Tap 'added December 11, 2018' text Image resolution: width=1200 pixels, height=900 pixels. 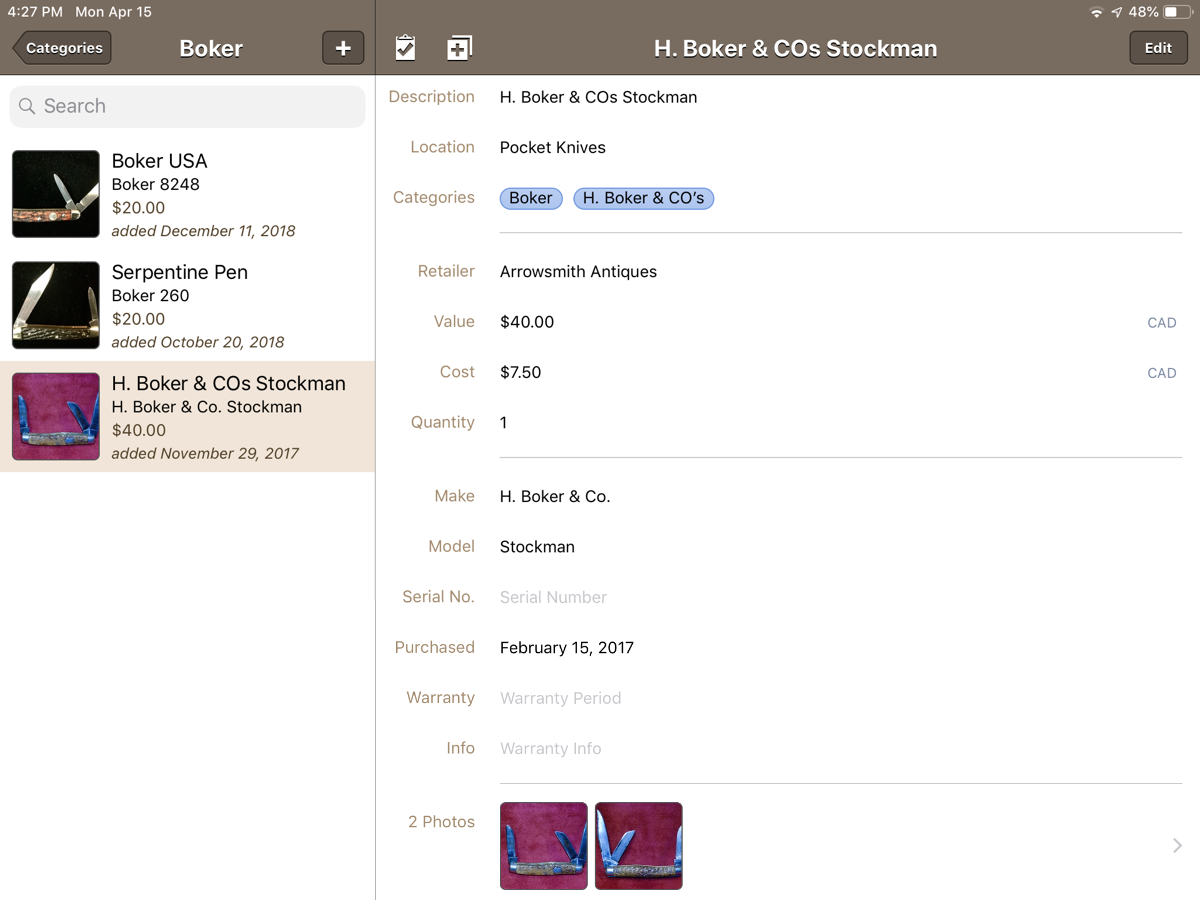(x=203, y=231)
